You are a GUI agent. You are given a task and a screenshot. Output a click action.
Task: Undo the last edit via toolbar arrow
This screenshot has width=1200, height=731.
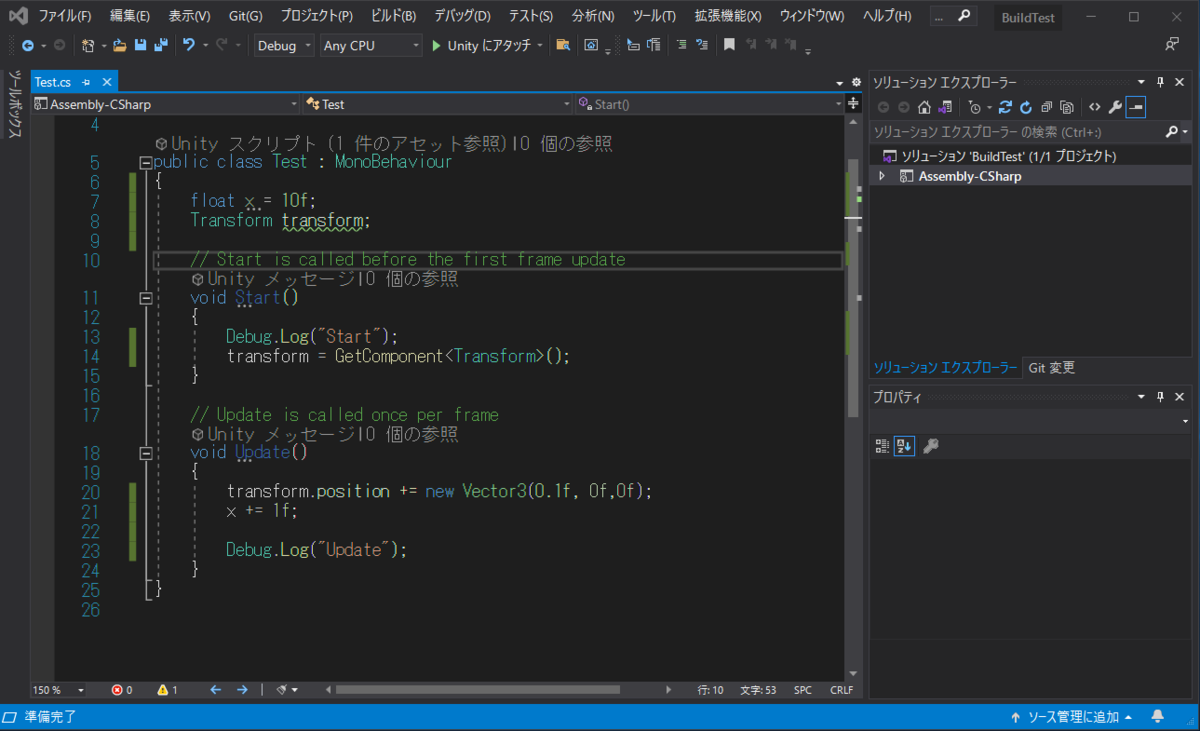click(x=189, y=45)
